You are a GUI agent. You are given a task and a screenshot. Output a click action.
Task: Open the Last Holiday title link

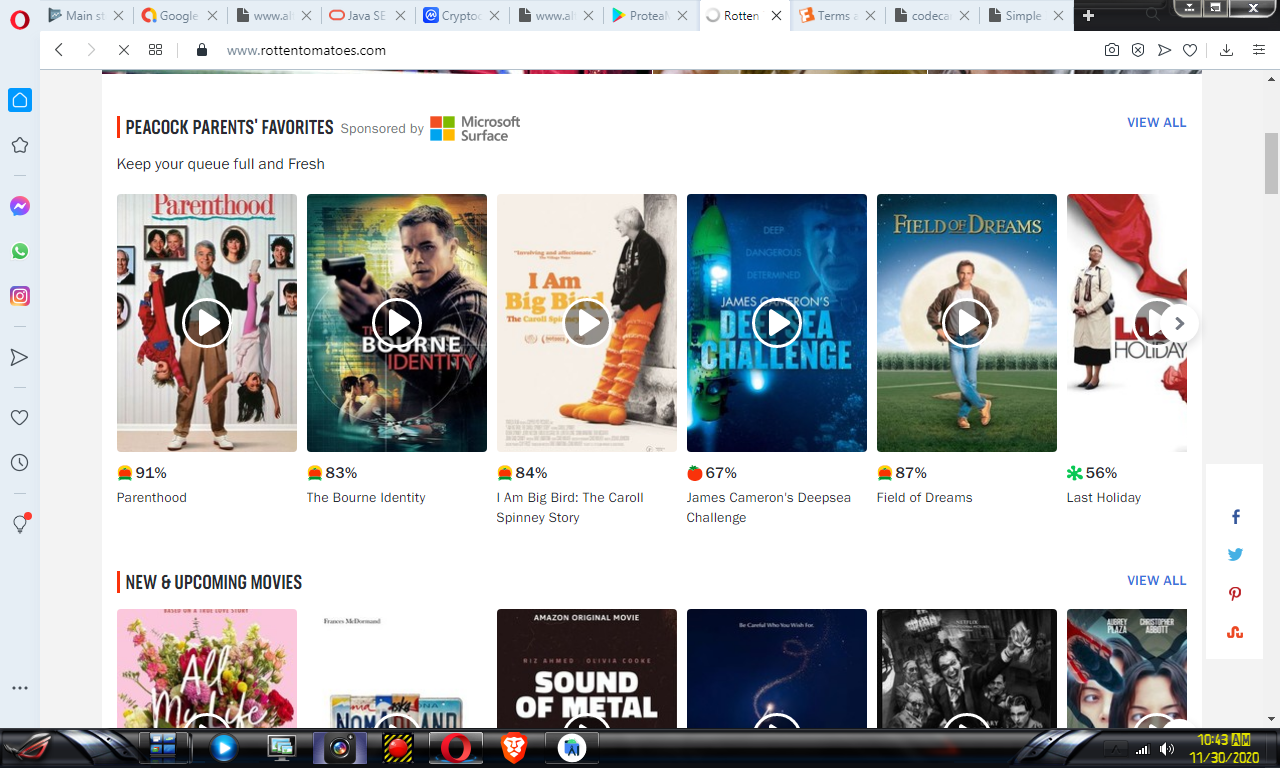1104,498
